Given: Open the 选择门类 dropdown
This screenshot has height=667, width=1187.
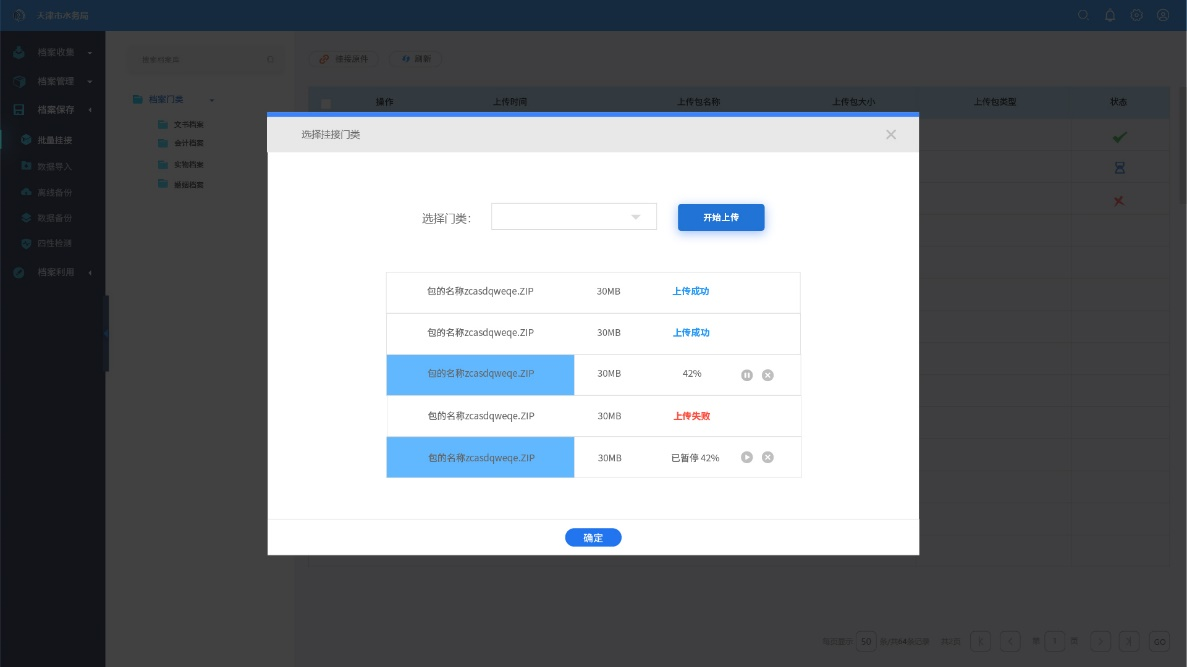Looking at the screenshot, I should click(573, 217).
